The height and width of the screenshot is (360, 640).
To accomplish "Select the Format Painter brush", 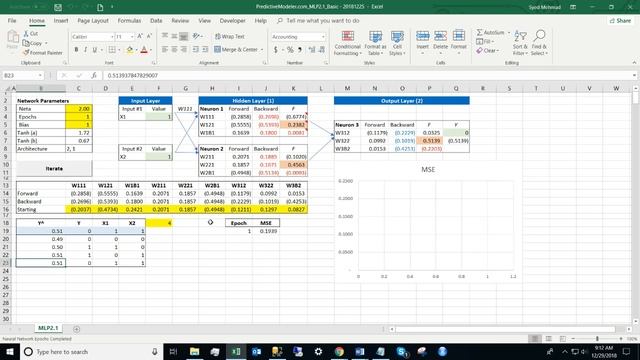I will 26,53.
